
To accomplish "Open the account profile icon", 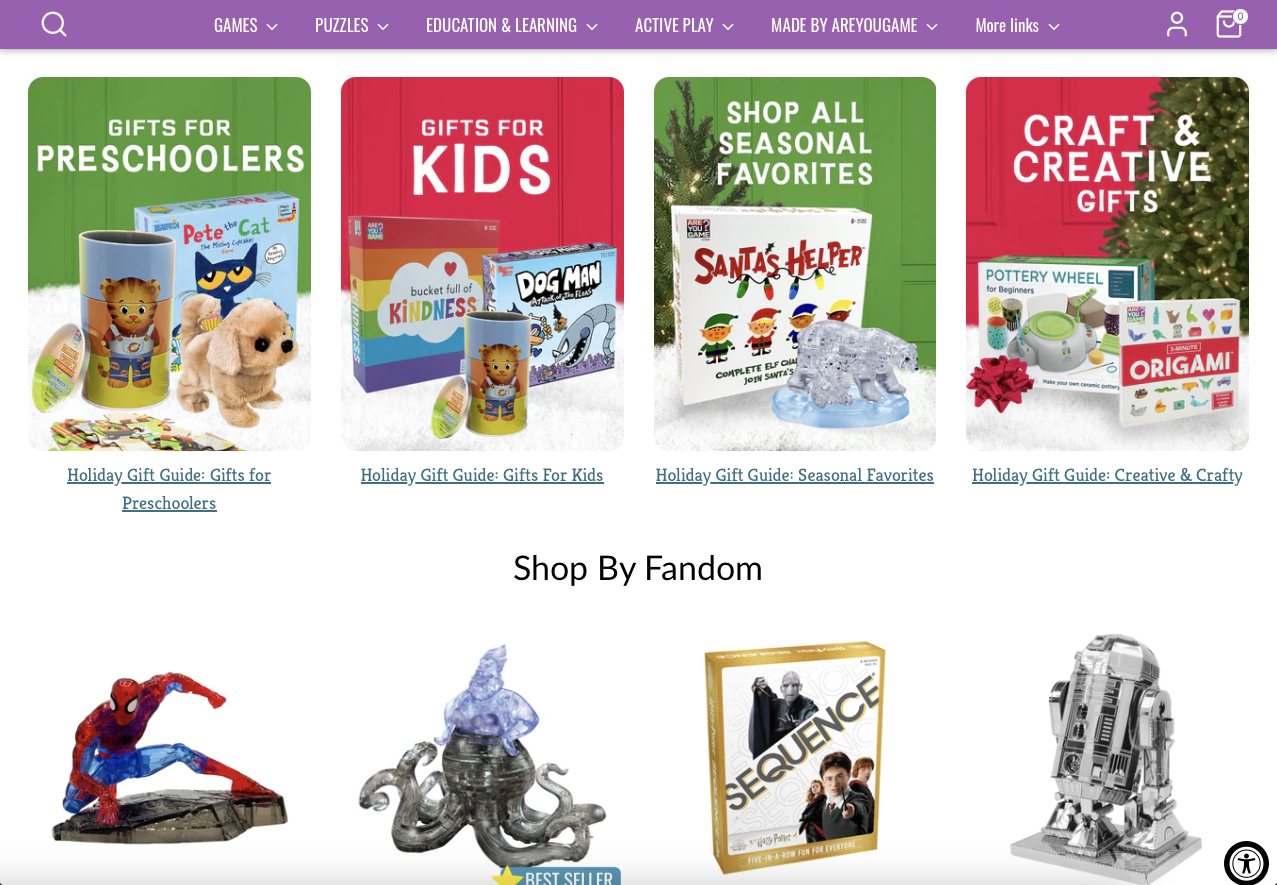I will coord(1177,24).
